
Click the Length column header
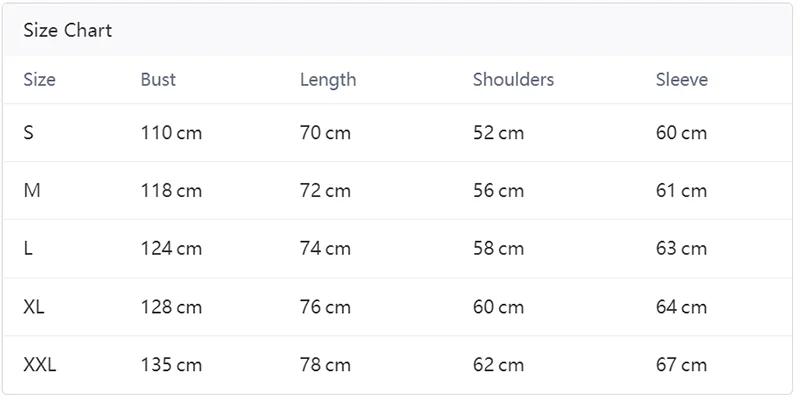328,80
